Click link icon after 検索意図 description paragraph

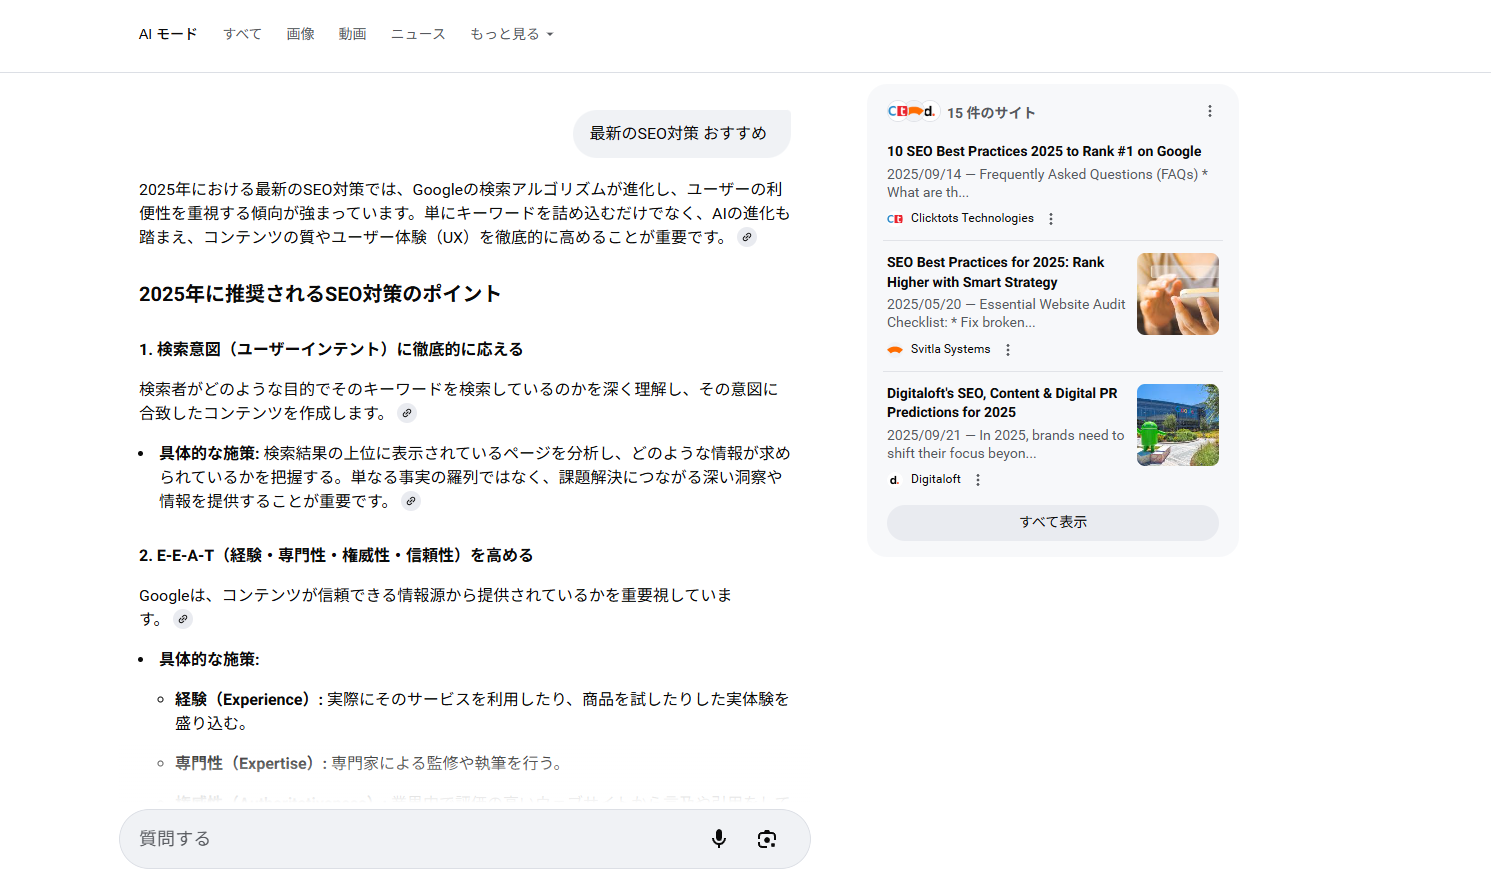[407, 413]
